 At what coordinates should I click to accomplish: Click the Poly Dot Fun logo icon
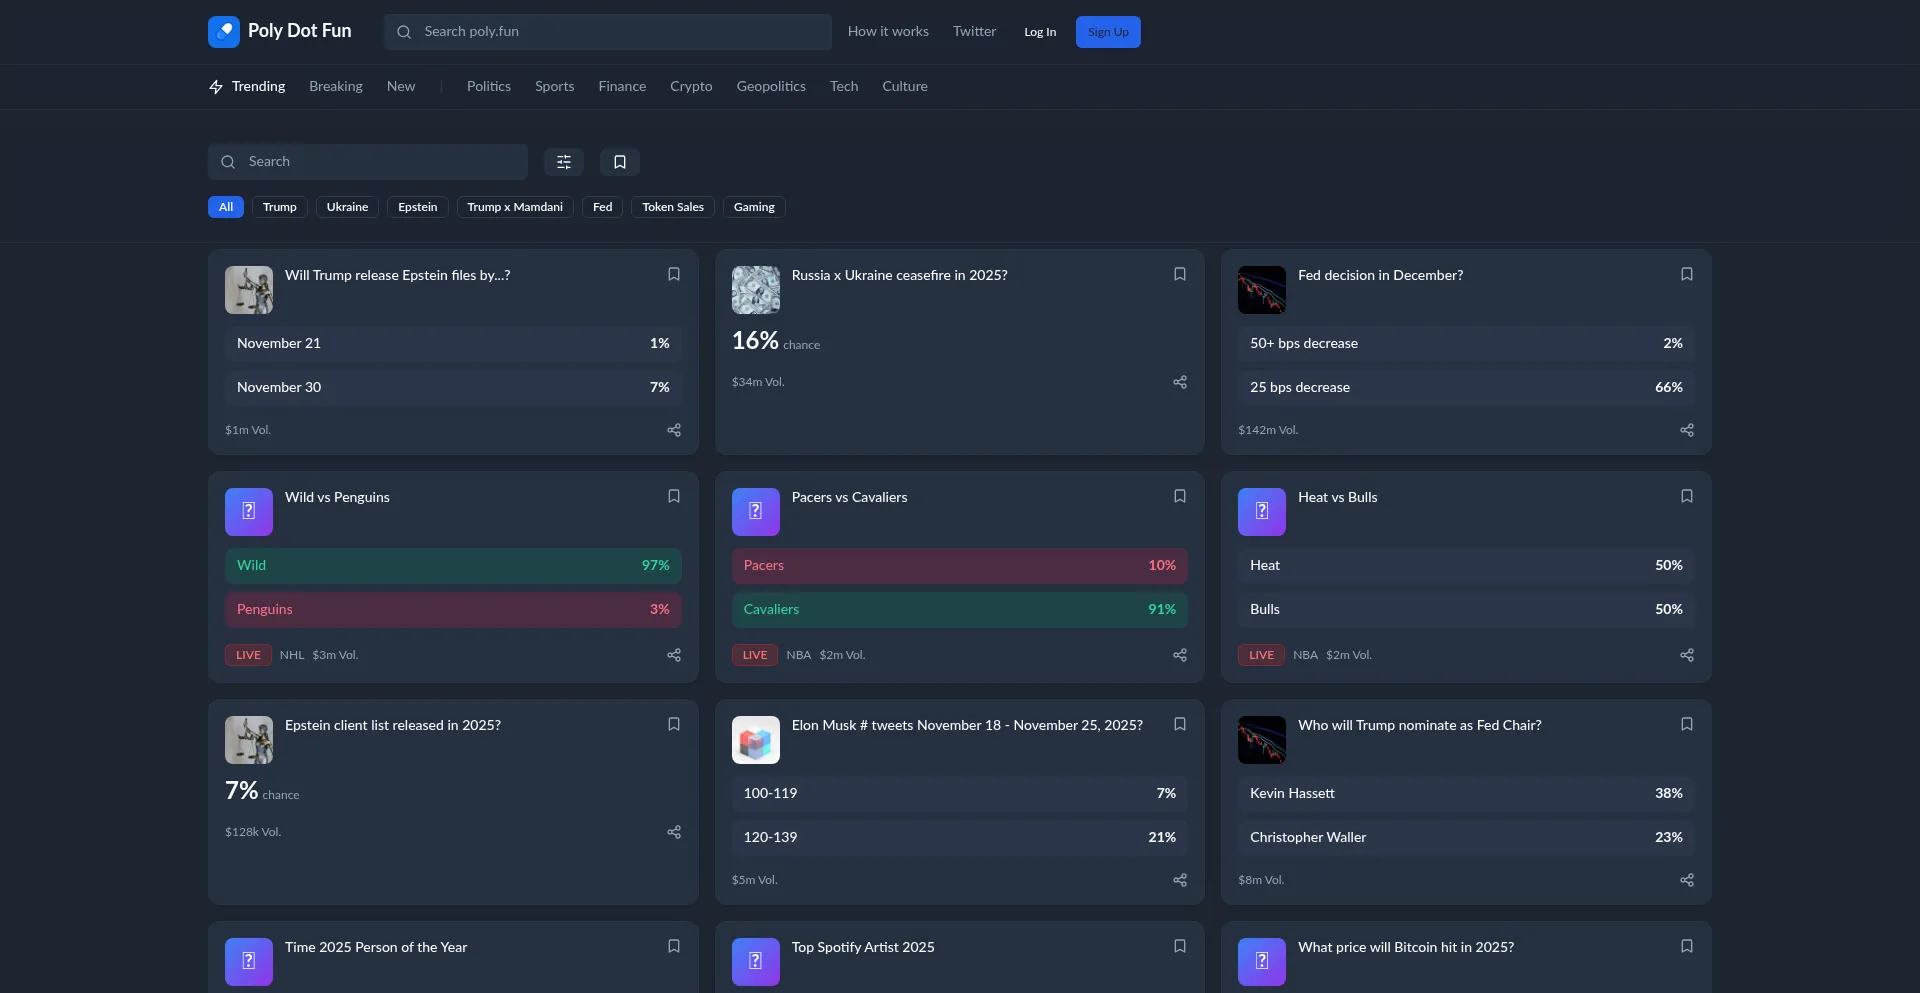223,32
